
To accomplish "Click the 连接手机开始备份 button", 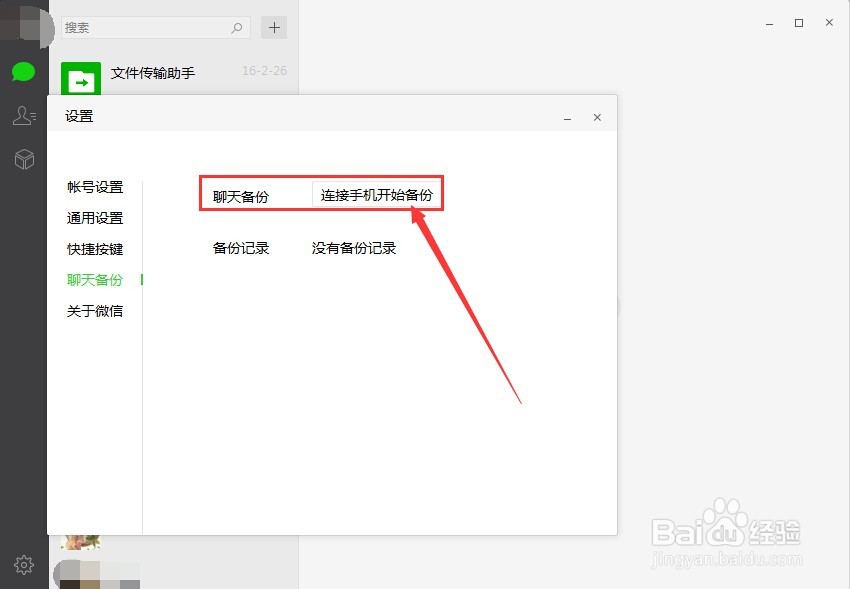I will point(377,195).
